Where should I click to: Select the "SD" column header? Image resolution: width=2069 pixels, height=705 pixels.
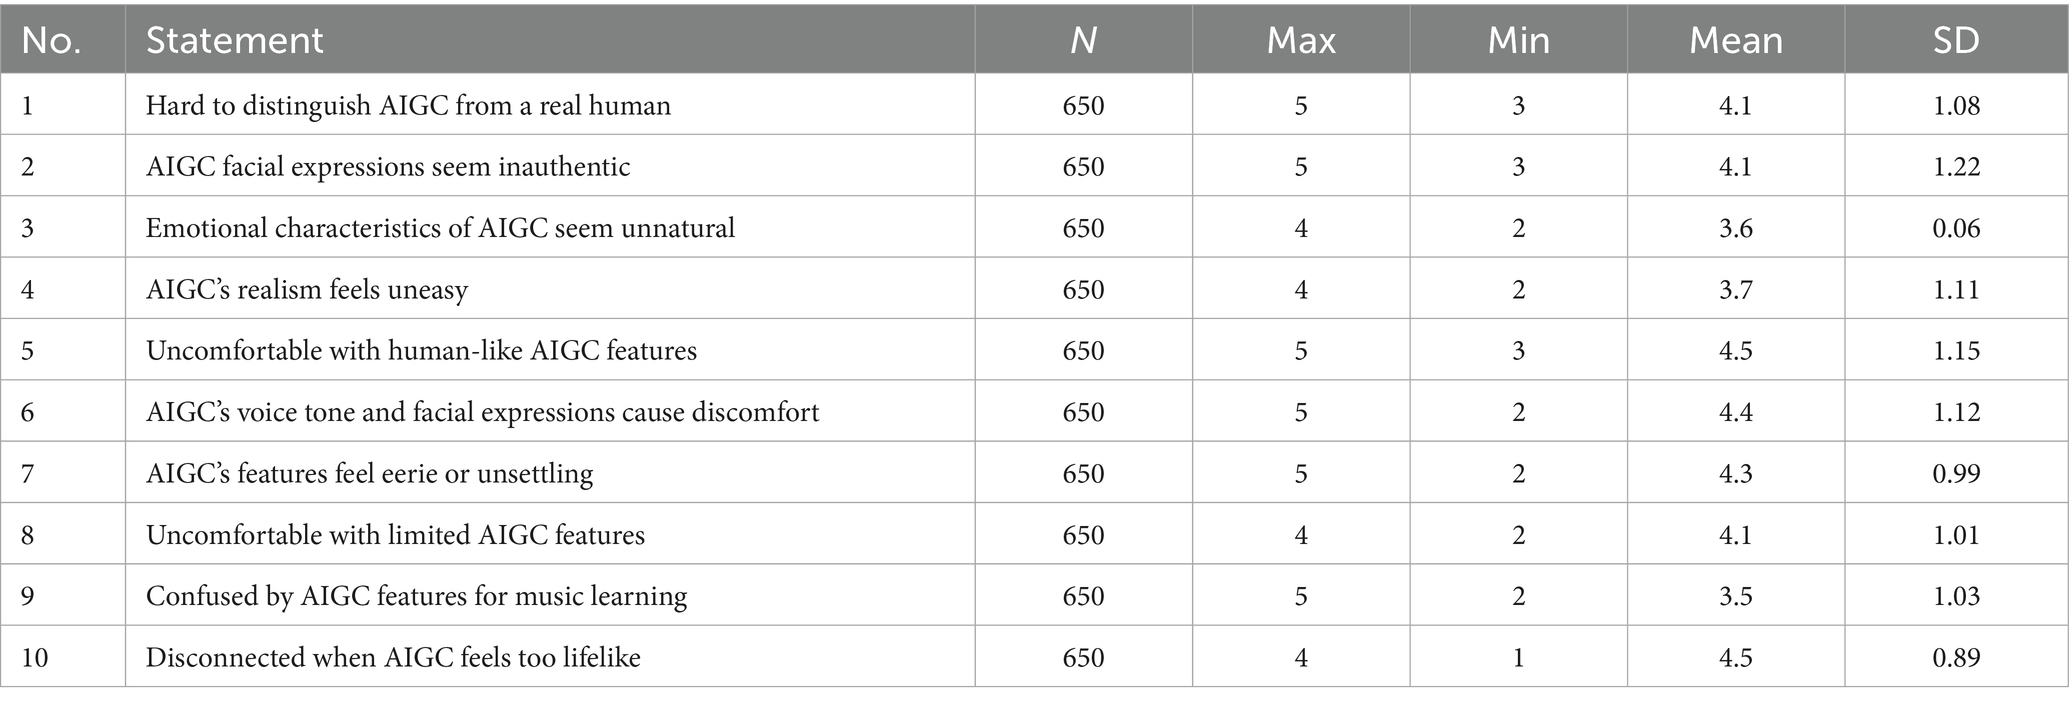[x=1955, y=40]
